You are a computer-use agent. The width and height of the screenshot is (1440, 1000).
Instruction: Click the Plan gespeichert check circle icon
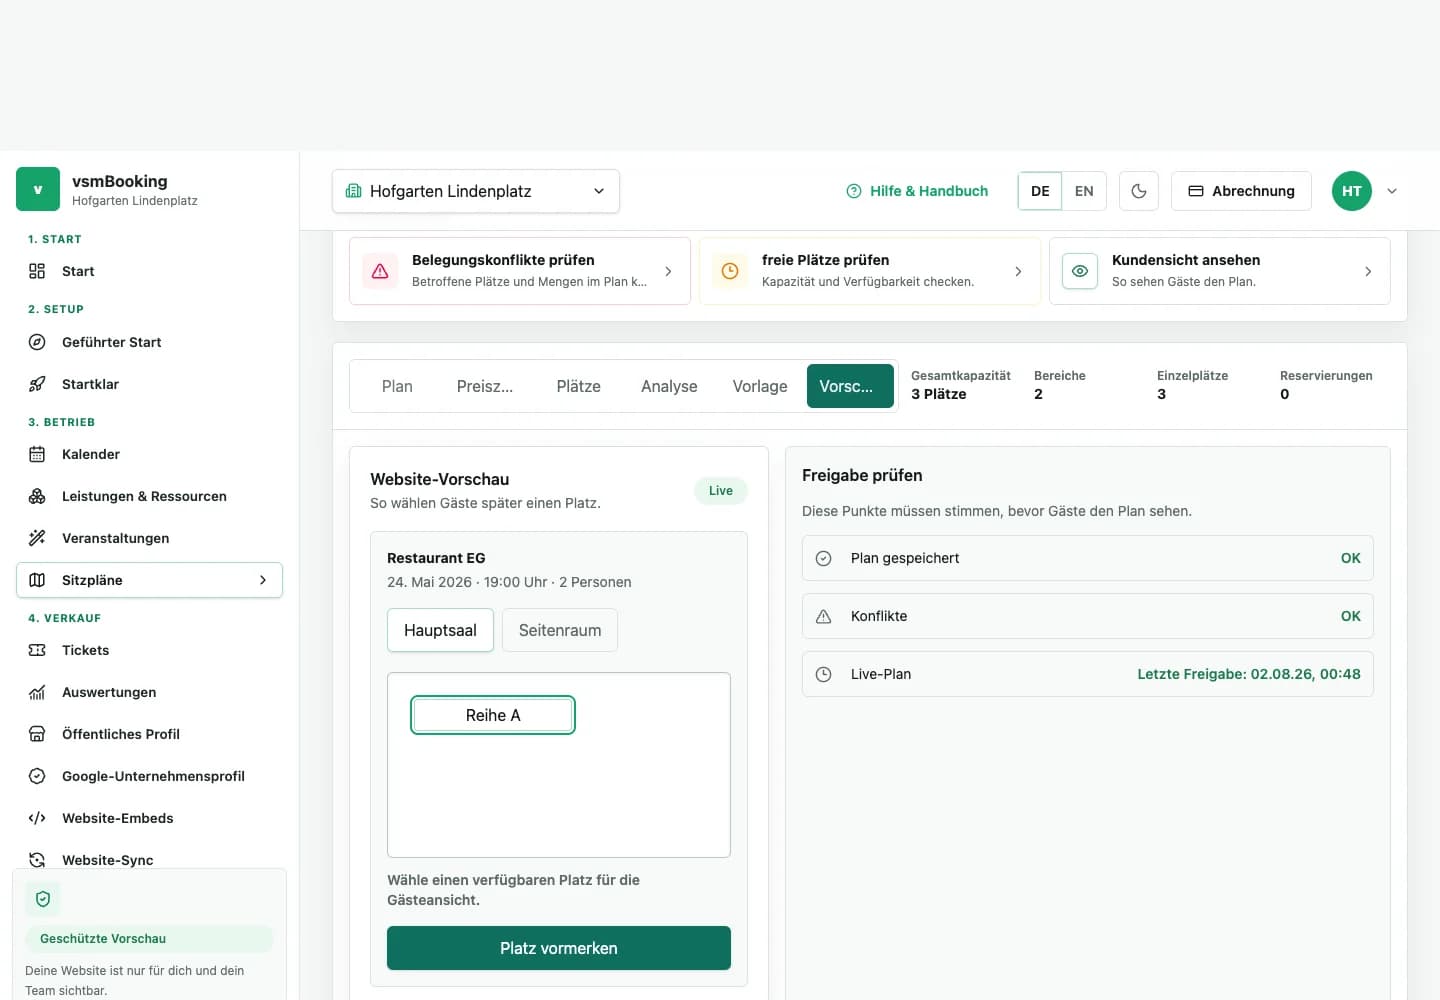[x=824, y=558]
